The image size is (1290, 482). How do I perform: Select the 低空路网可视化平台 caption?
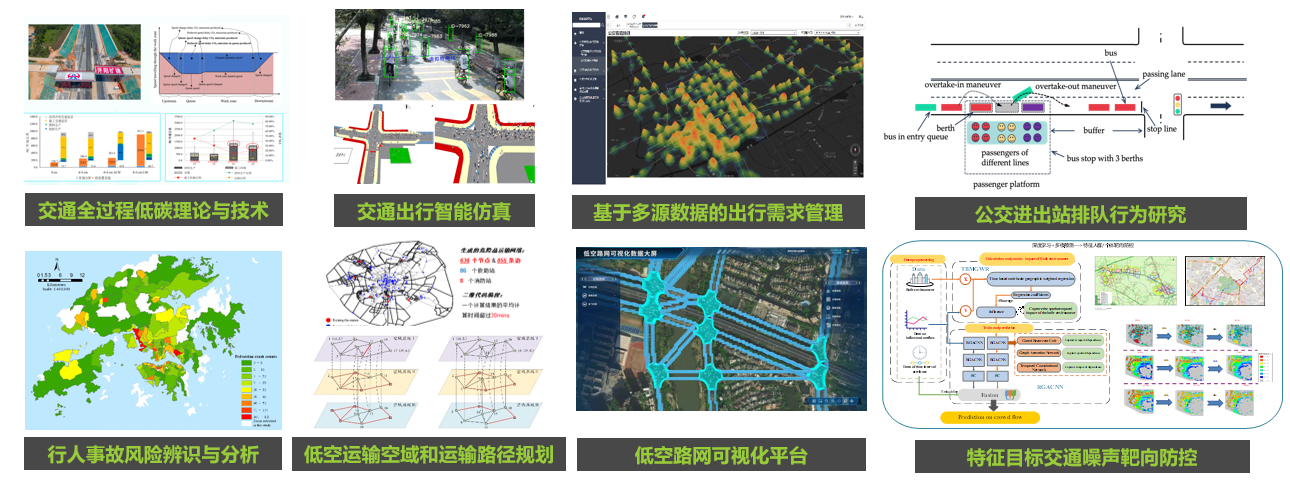click(x=720, y=455)
